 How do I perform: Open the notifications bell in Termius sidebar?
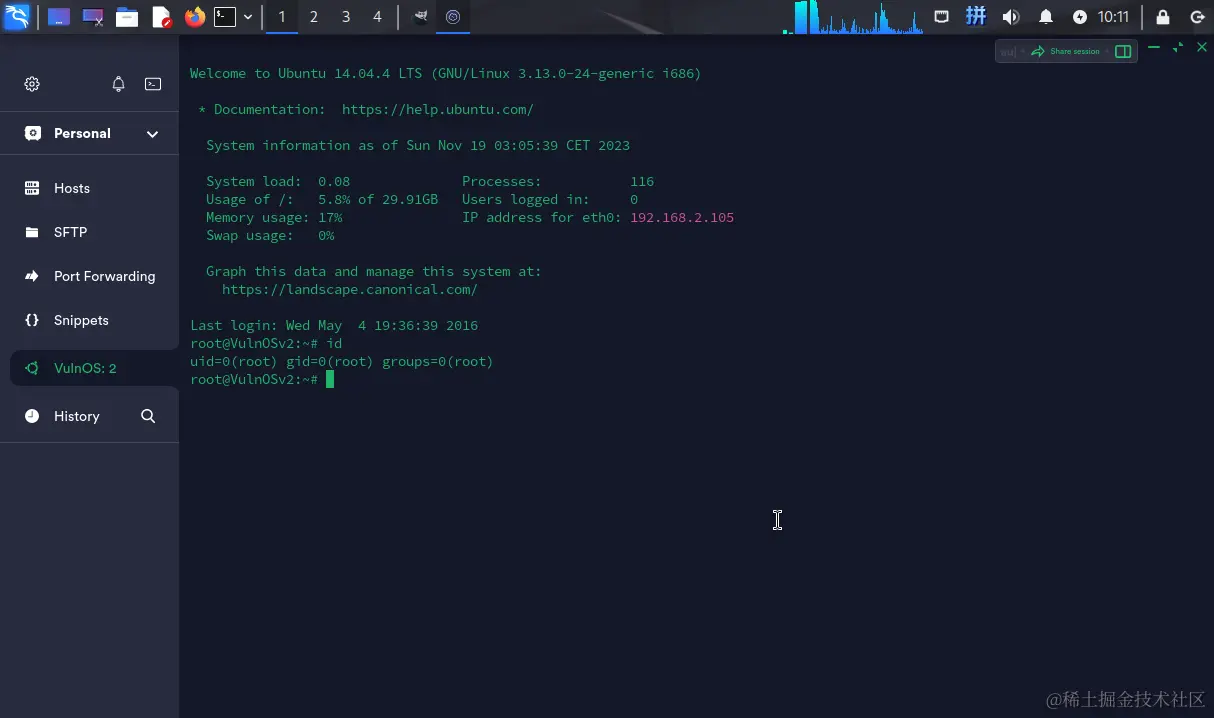(118, 84)
